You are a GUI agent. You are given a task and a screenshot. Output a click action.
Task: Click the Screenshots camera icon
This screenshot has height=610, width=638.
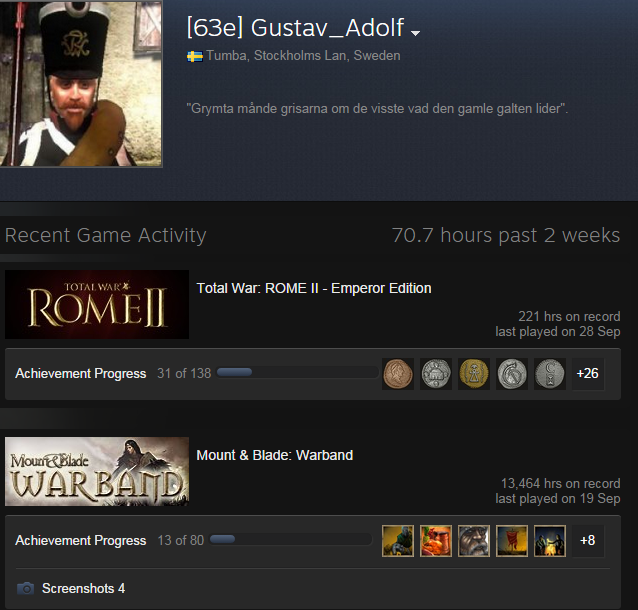pos(26,588)
